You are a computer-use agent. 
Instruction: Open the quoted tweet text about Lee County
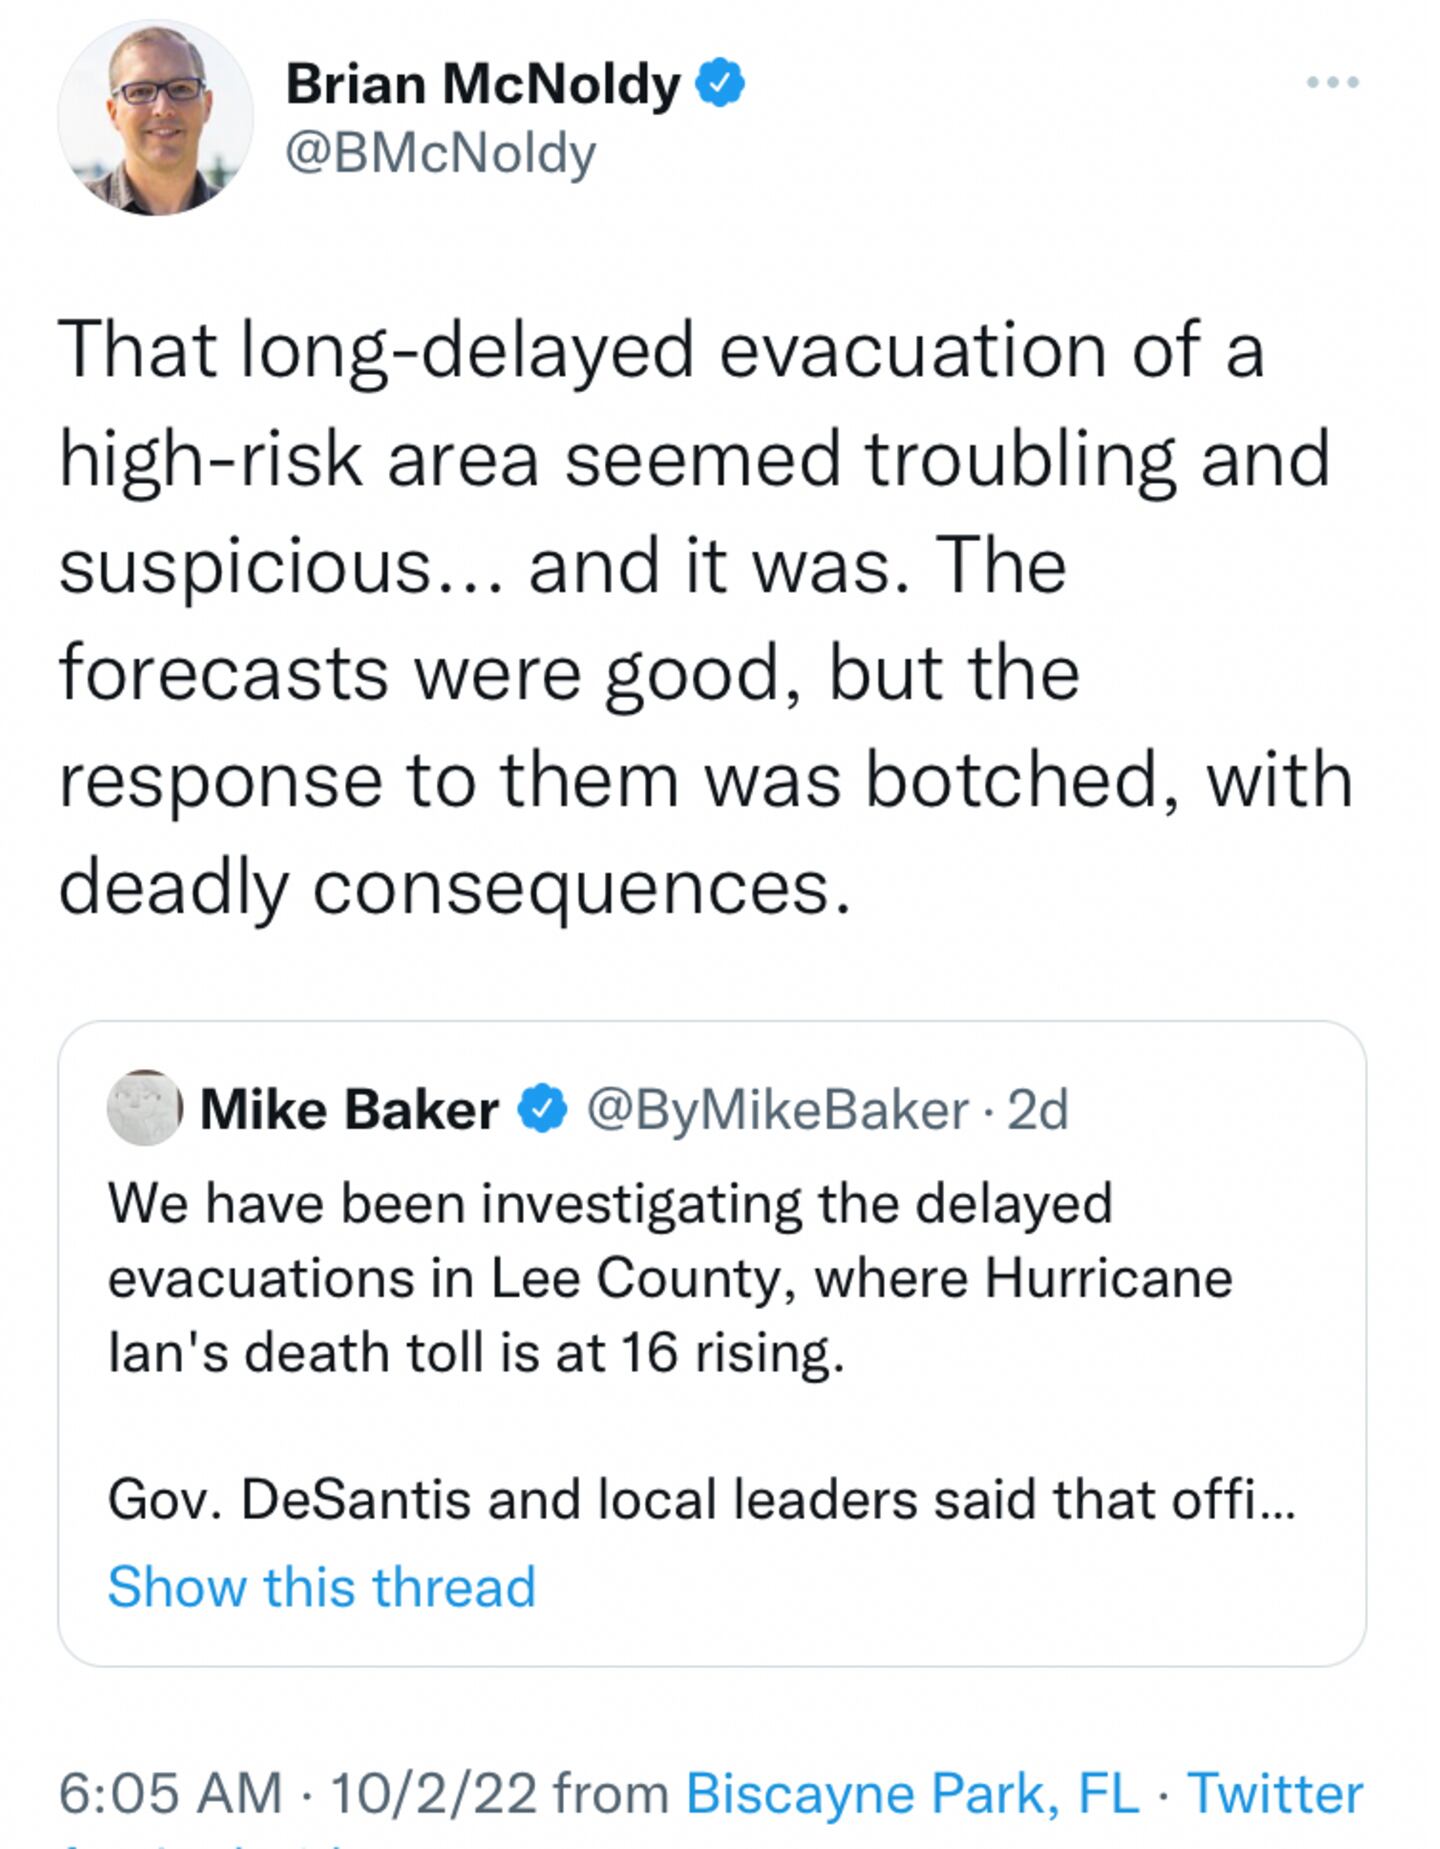point(670,1278)
